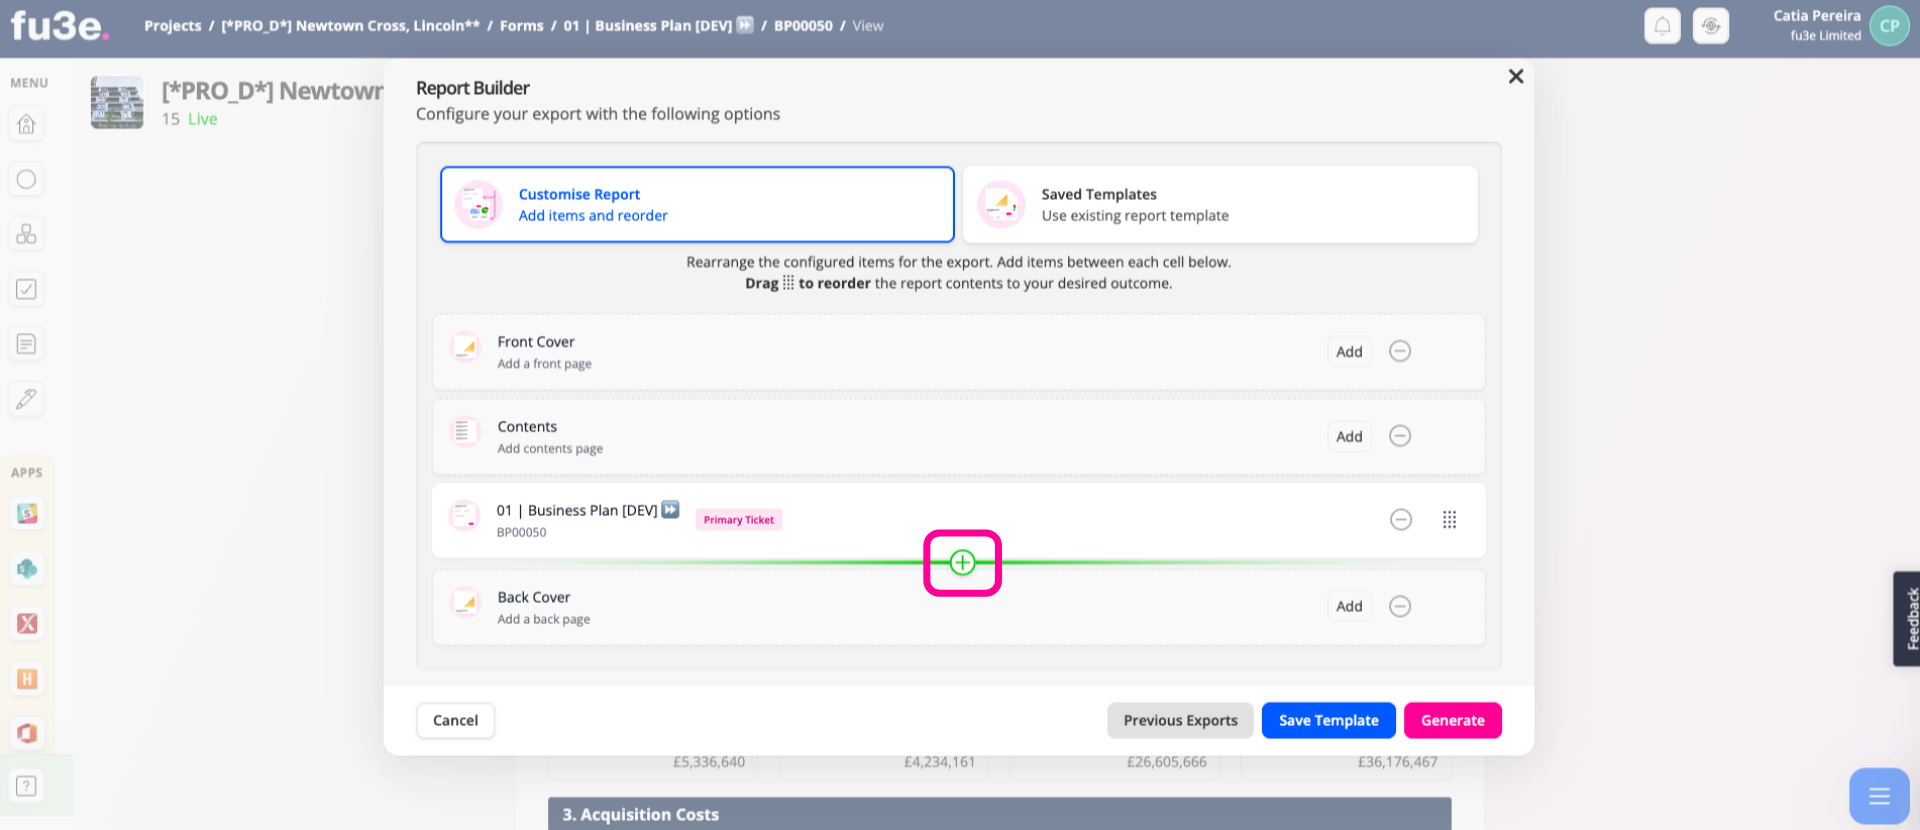Open the help question mark icon
This screenshot has width=1920, height=830.
pos(27,786)
